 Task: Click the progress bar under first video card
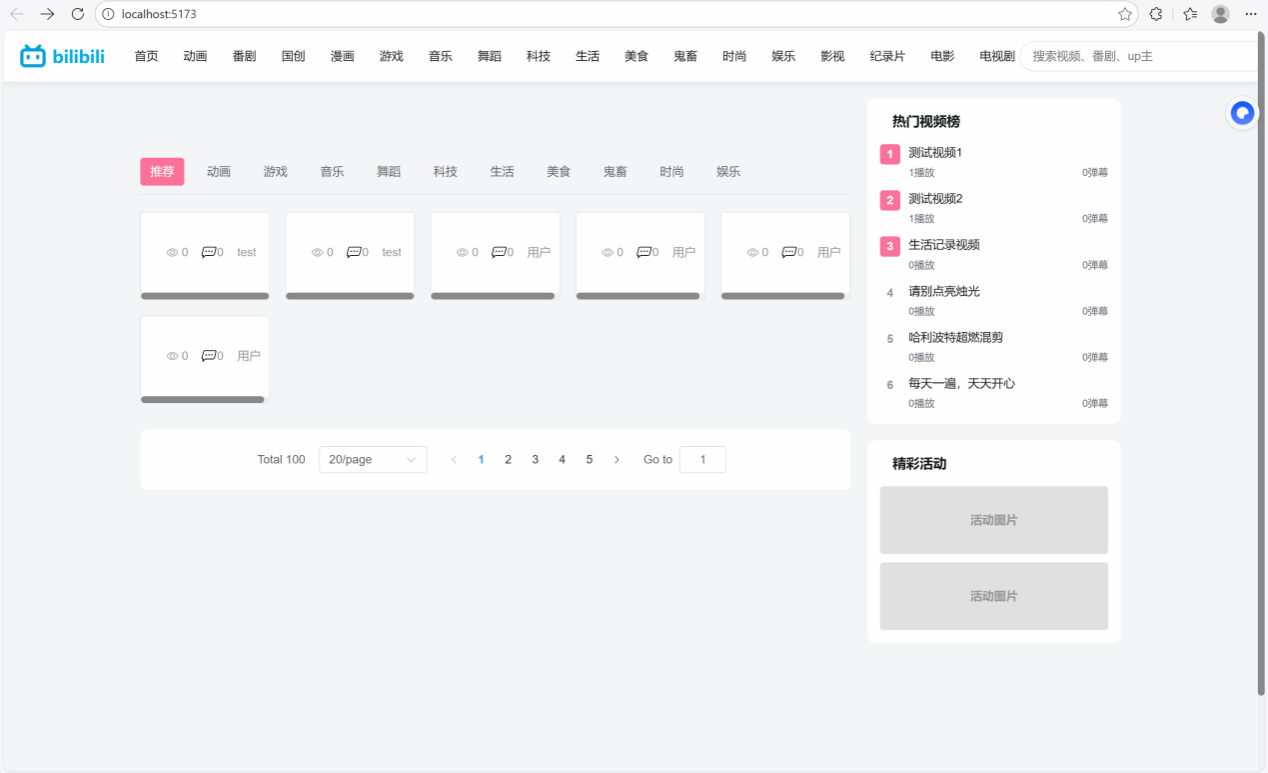click(205, 296)
